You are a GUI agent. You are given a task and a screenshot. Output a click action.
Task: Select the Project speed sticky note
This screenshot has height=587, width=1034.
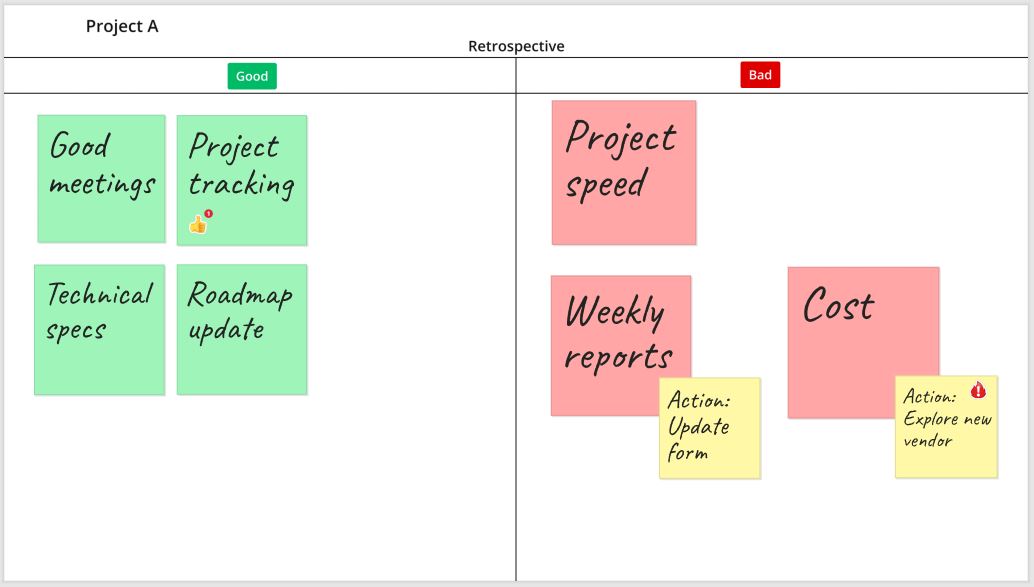[x=623, y=172]
